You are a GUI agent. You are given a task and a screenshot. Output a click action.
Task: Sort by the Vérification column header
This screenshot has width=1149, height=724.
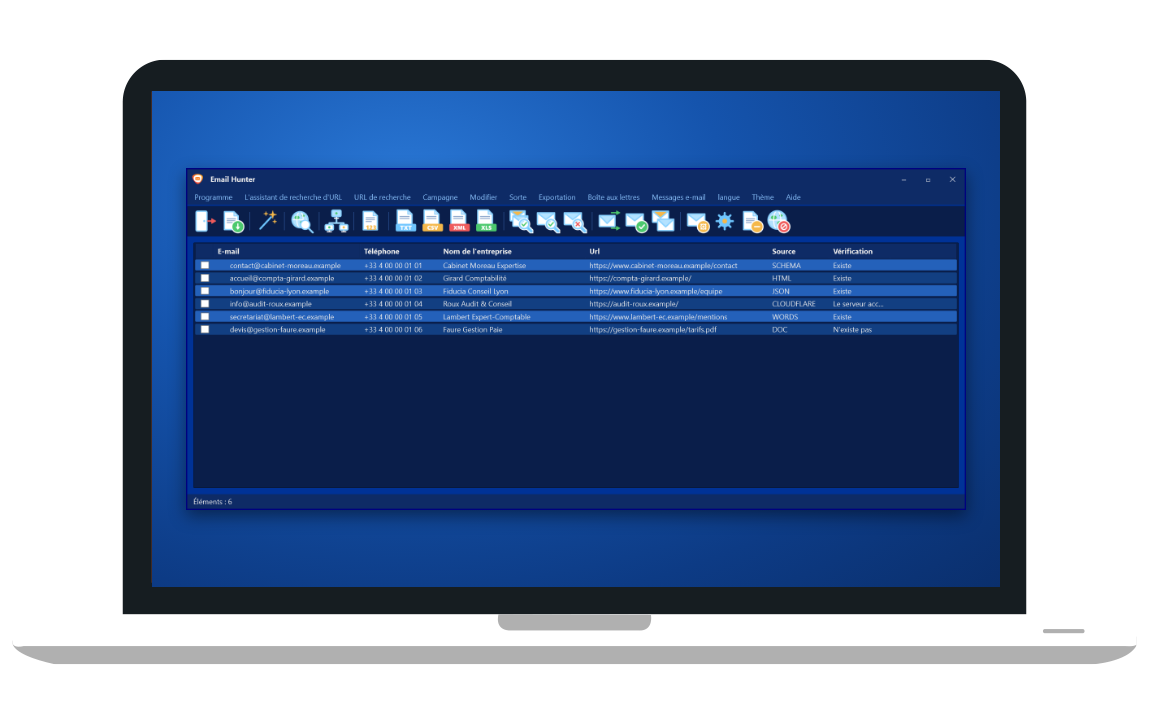point(853,251)
